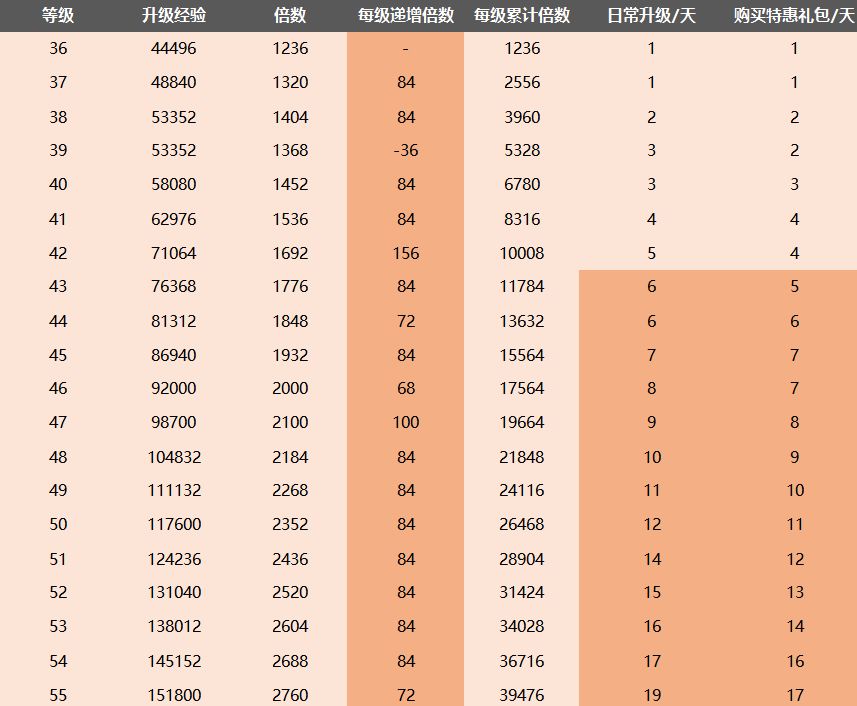
Task: Select the 每级递增倍数 column header
Action: 406,15
